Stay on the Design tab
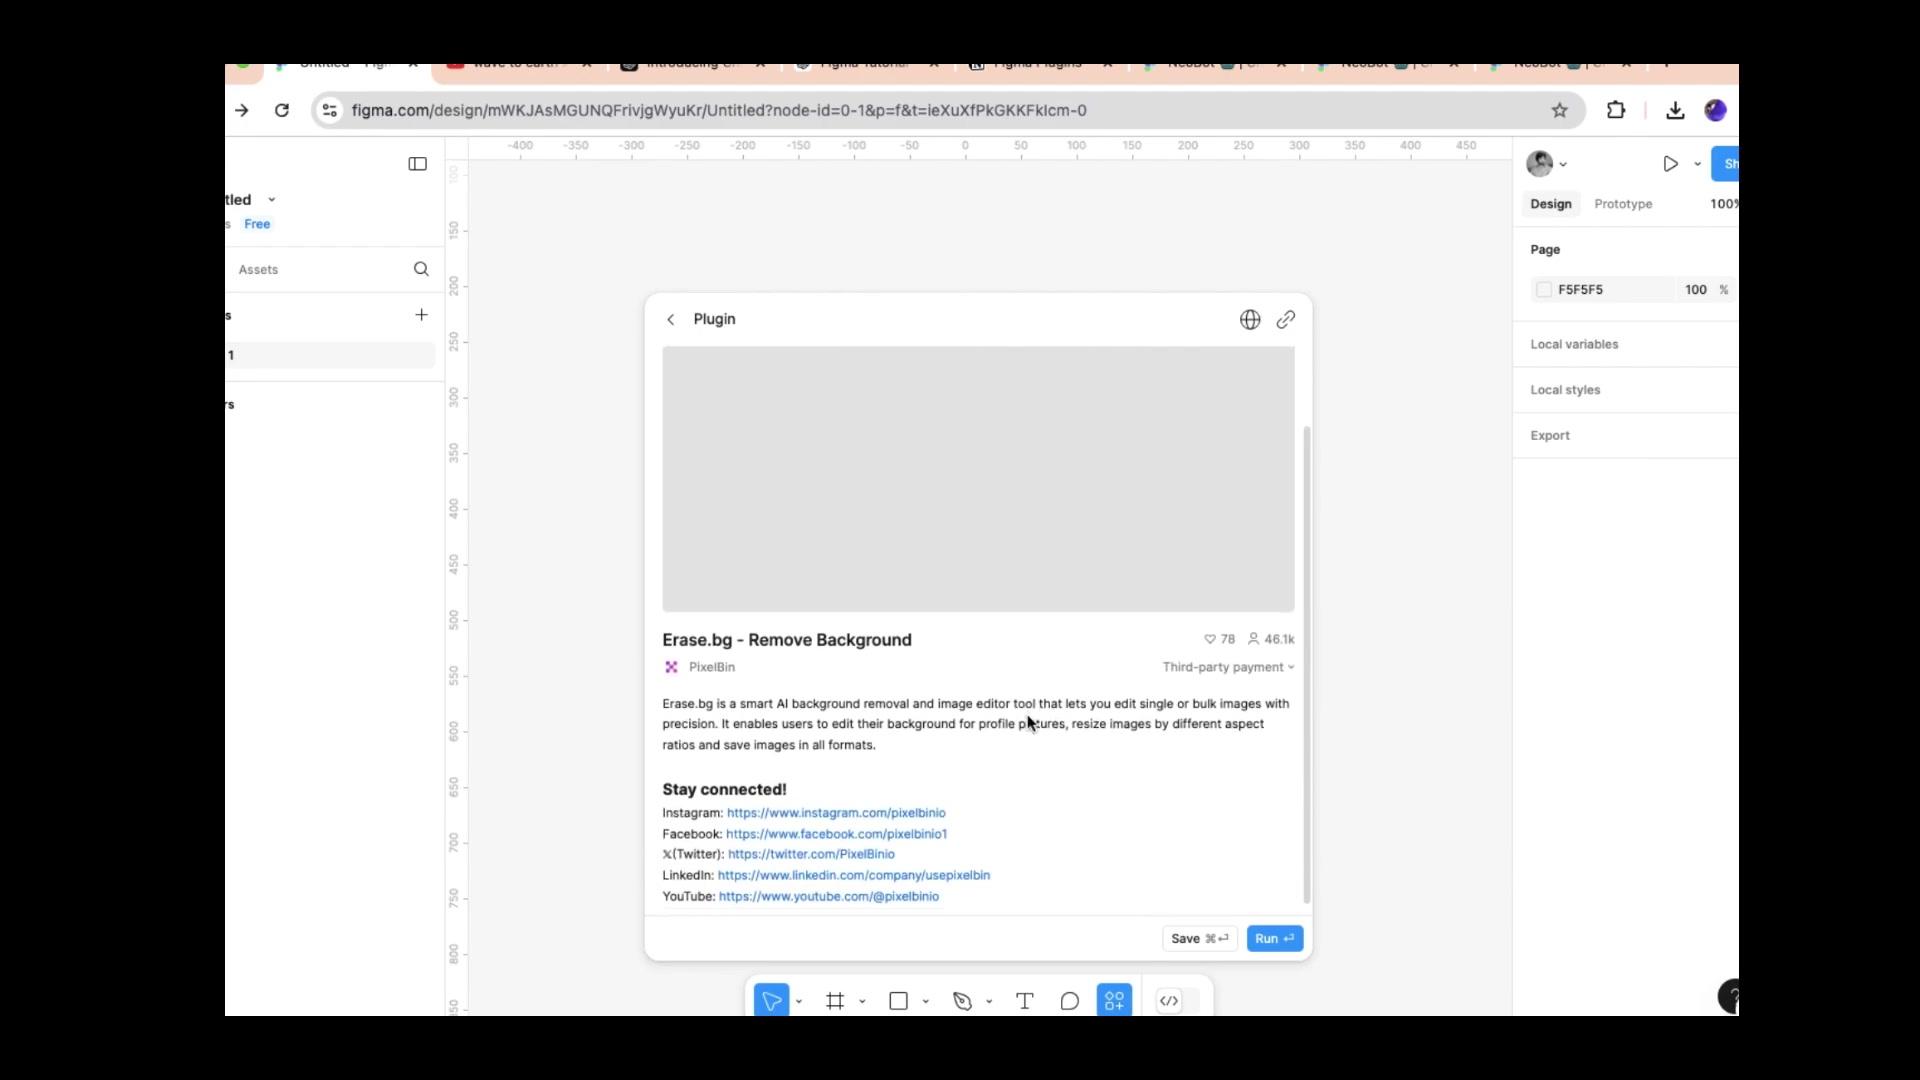The image size is (1920, 1080). (x=1551, y=204)
